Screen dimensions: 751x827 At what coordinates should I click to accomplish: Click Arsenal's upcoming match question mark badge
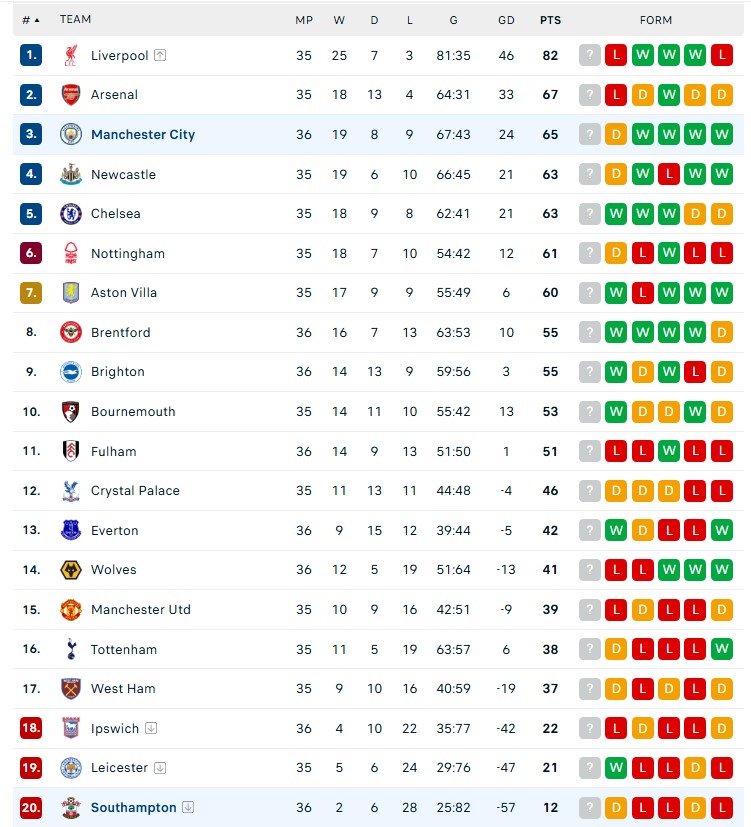coord(590,95)
